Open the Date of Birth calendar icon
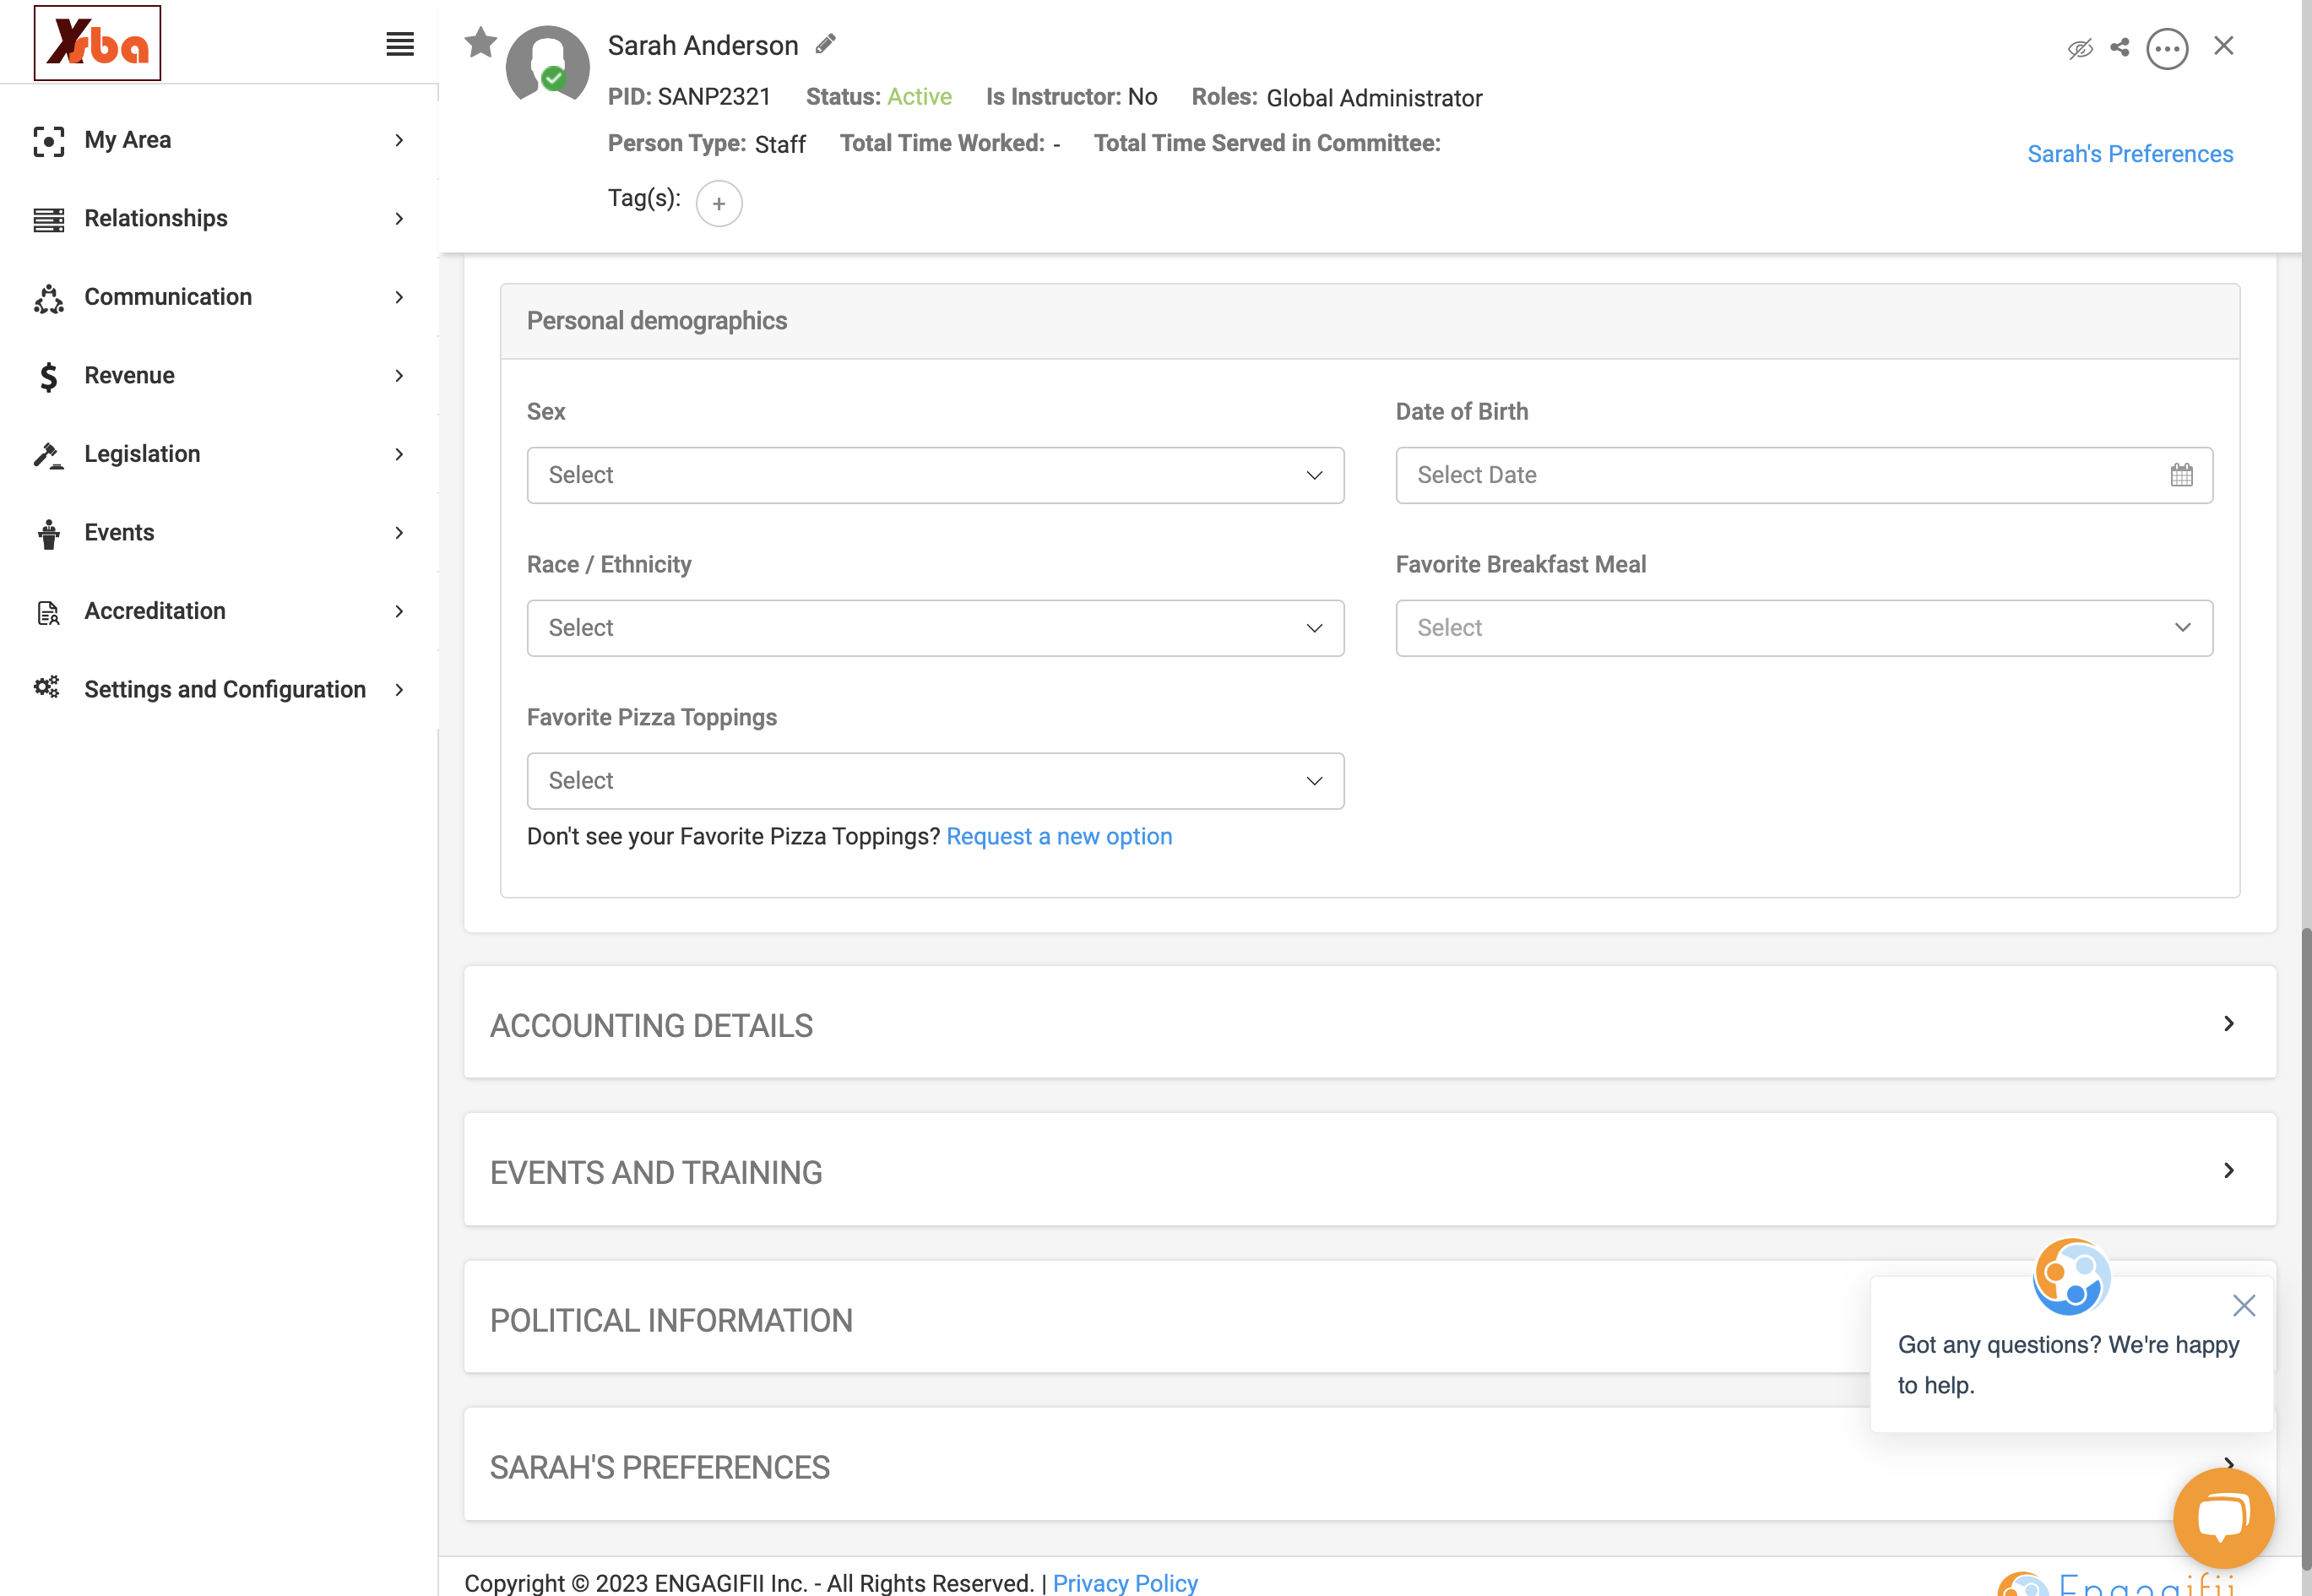Screen dimensions: 2312x1596 pyautogui.click(x=2182, y=475)
